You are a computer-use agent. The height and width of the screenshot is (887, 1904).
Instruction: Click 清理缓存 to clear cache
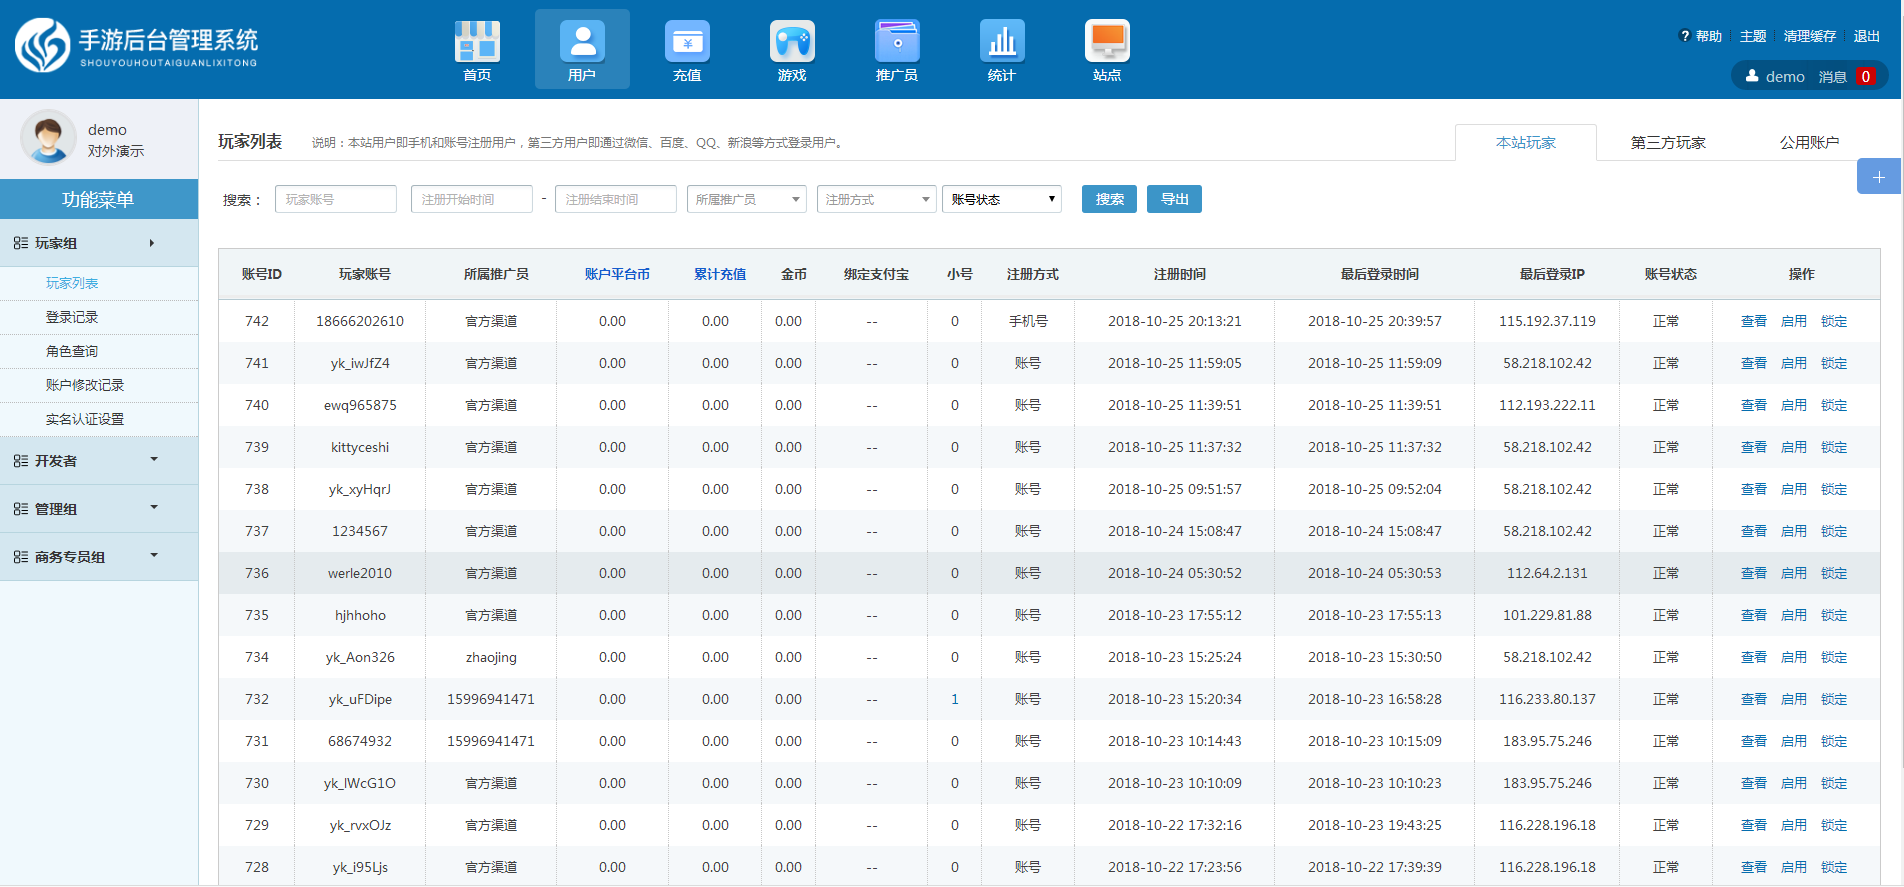(x=1810, y=36)
